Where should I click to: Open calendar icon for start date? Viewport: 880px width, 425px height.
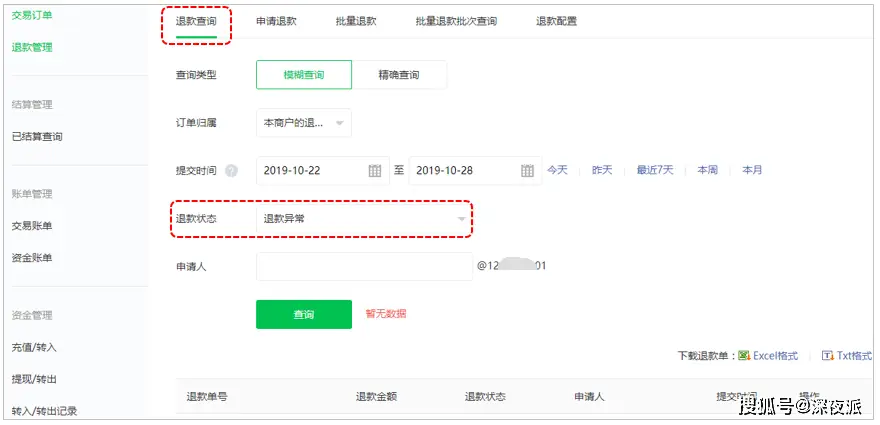pyautogui.click(x=375, y=171)
